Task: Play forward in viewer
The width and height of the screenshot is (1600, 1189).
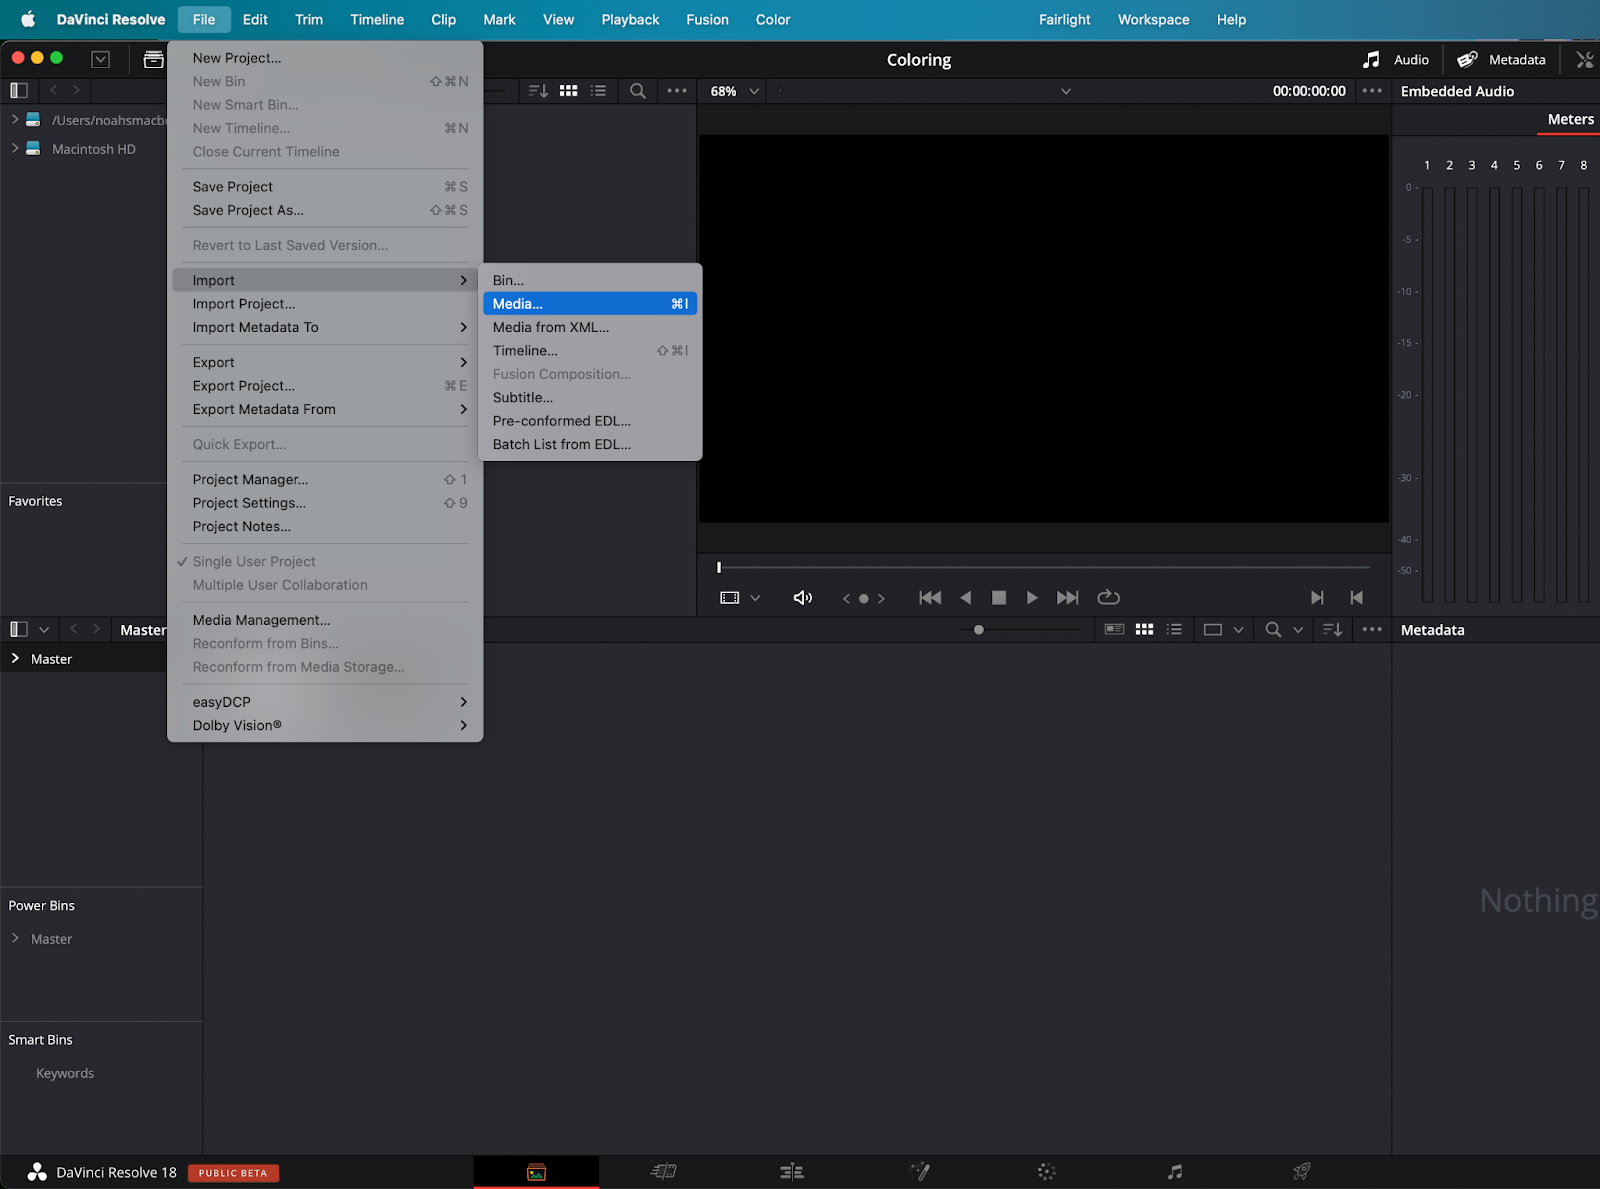Action: pyautogui.click(x=1032, y=598)
